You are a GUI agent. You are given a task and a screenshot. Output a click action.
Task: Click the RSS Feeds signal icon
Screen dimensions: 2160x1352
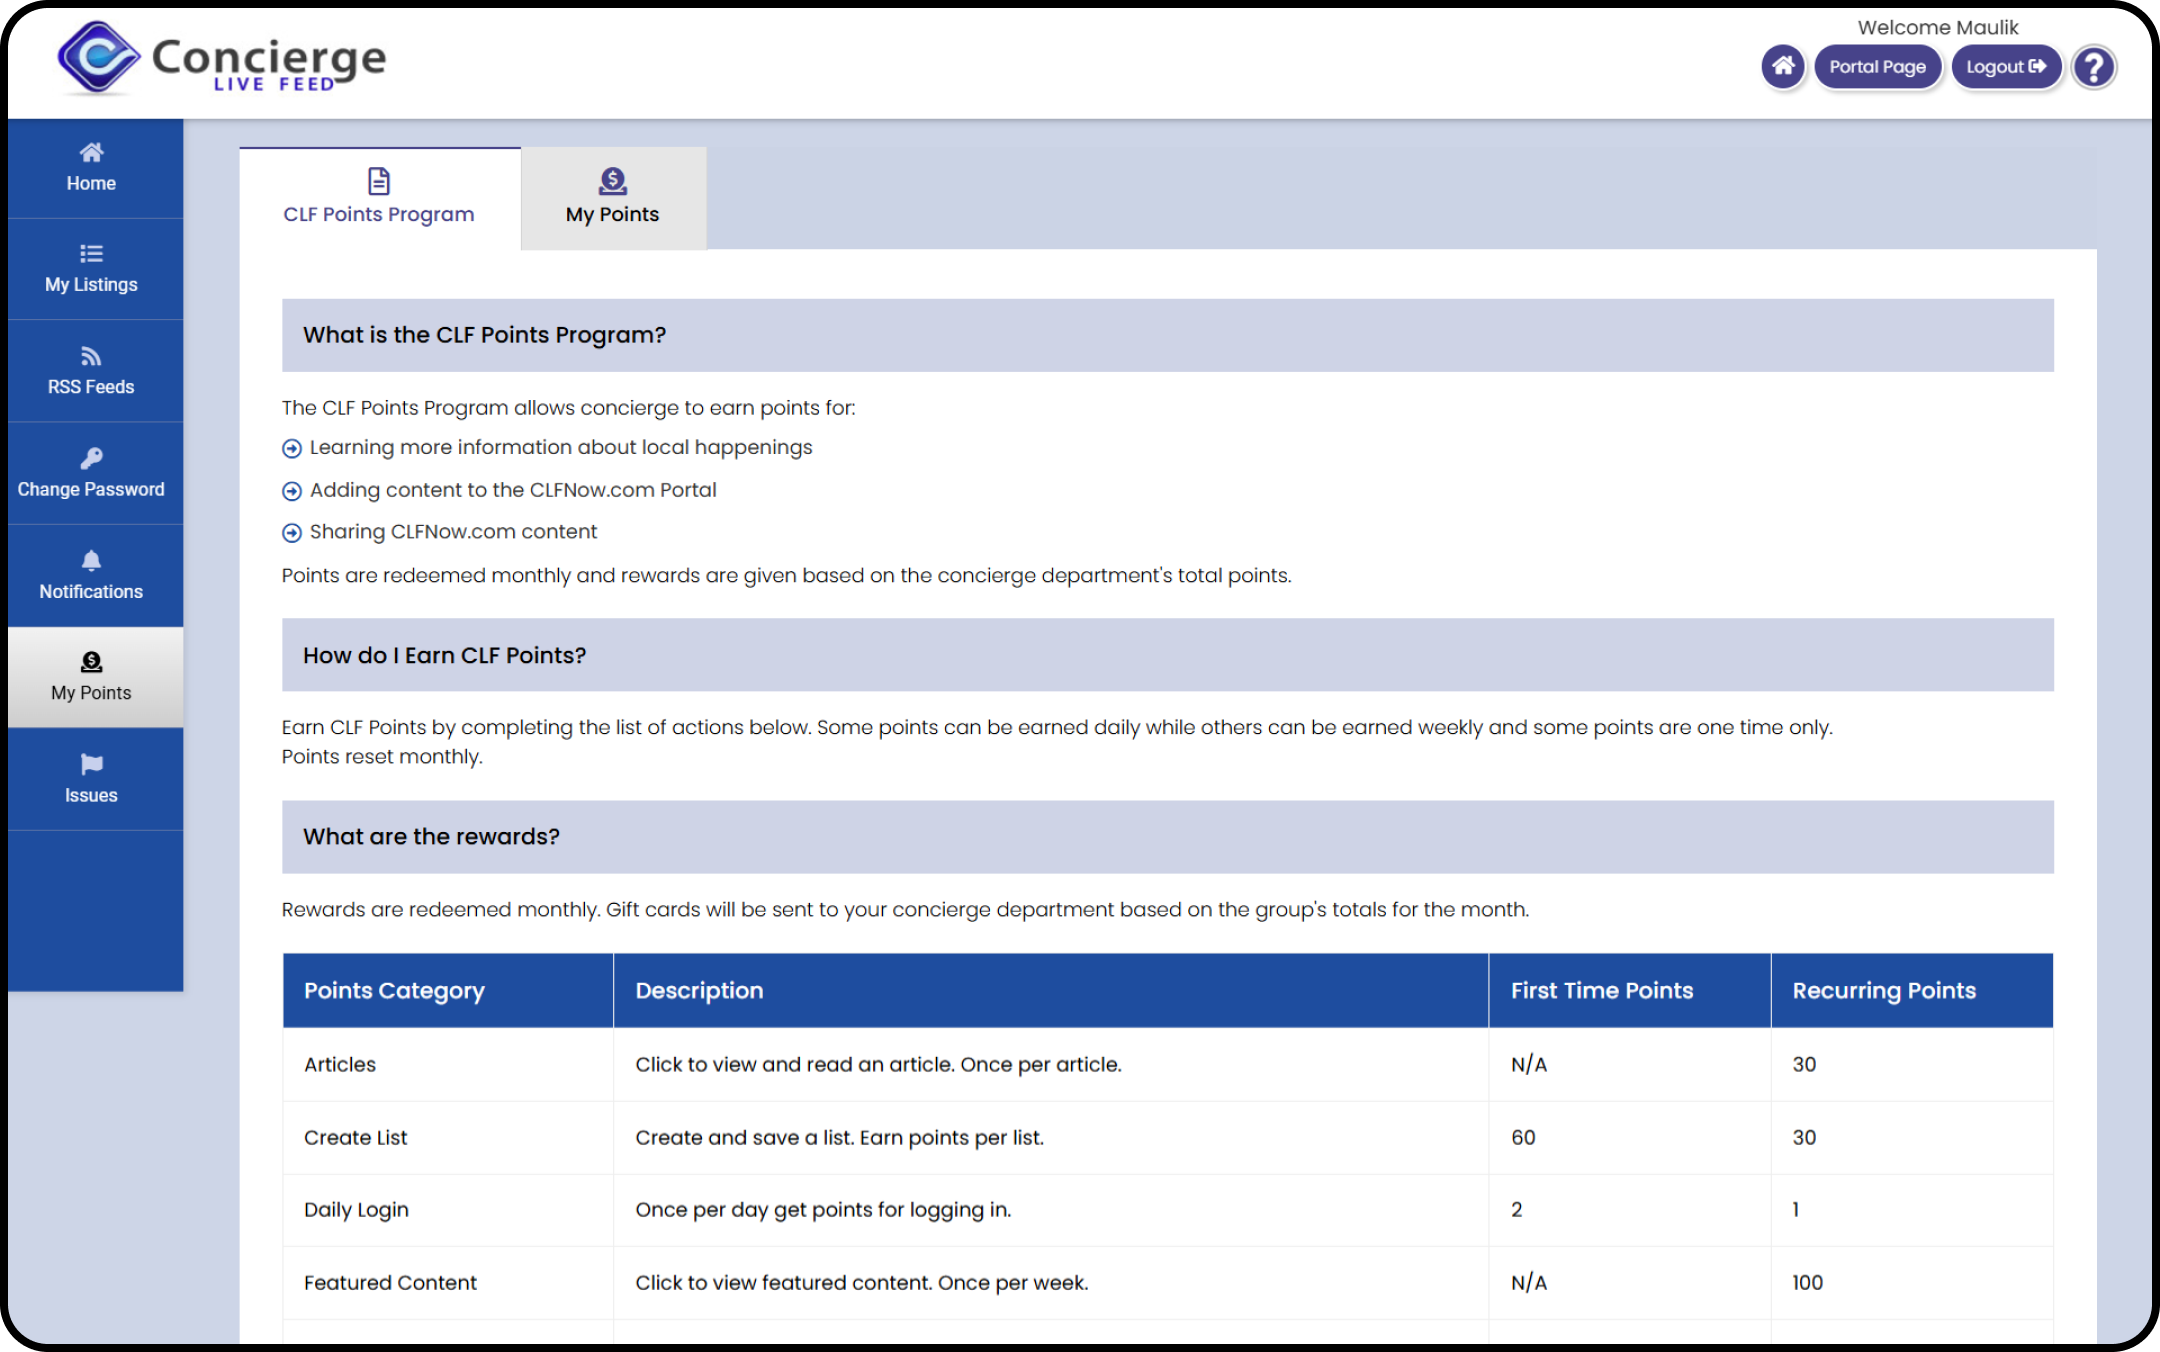pyautogui.click(x=91, y=356)
